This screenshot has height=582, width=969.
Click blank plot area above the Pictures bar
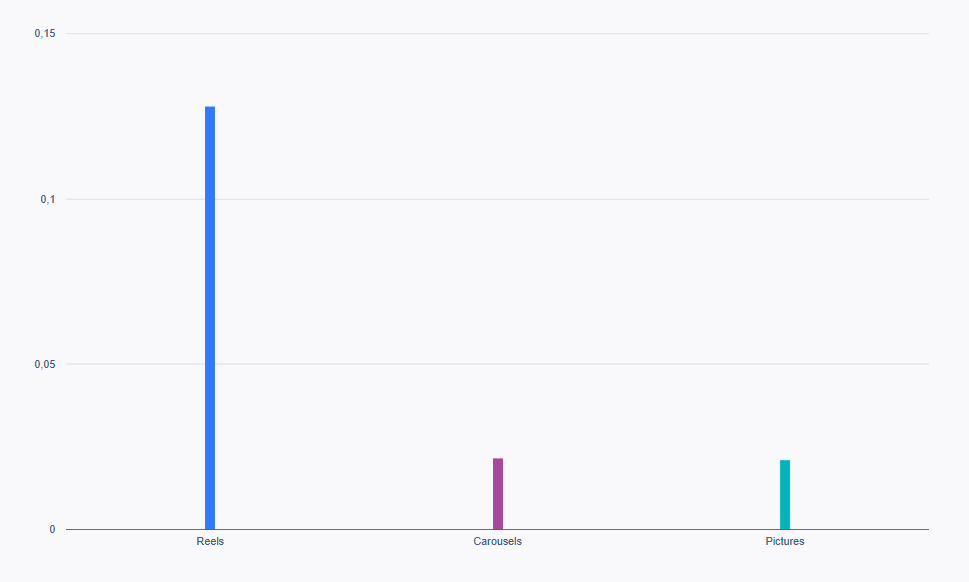785,280
